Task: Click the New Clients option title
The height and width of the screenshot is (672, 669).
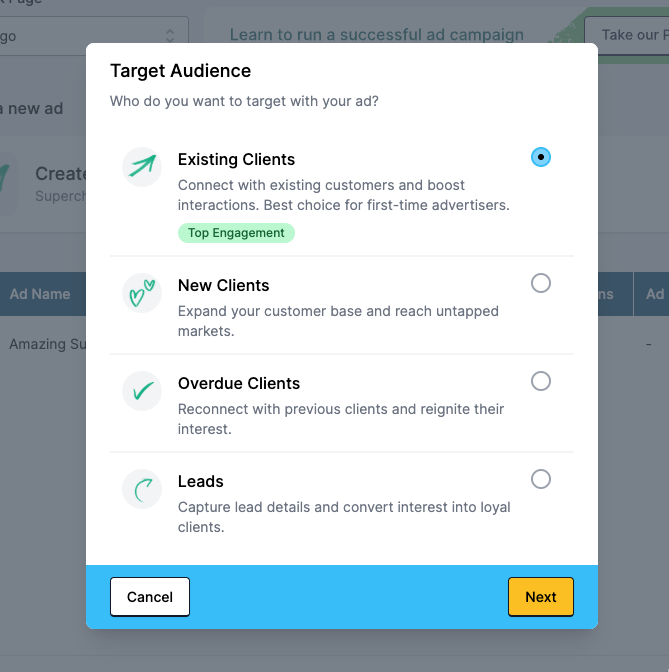Action: (223, 285)
